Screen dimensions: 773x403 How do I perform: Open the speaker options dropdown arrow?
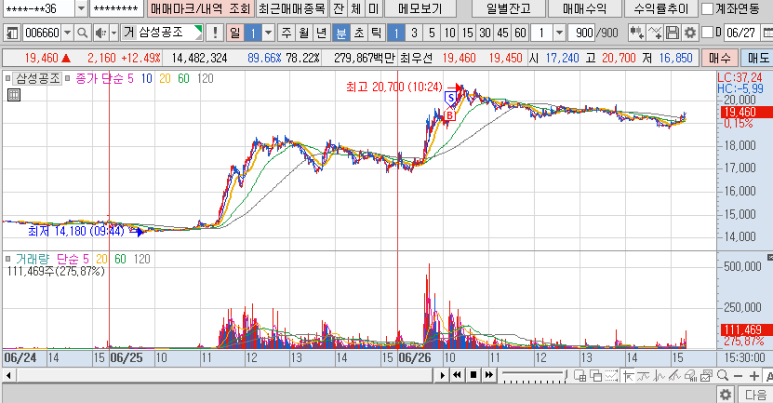114,33
